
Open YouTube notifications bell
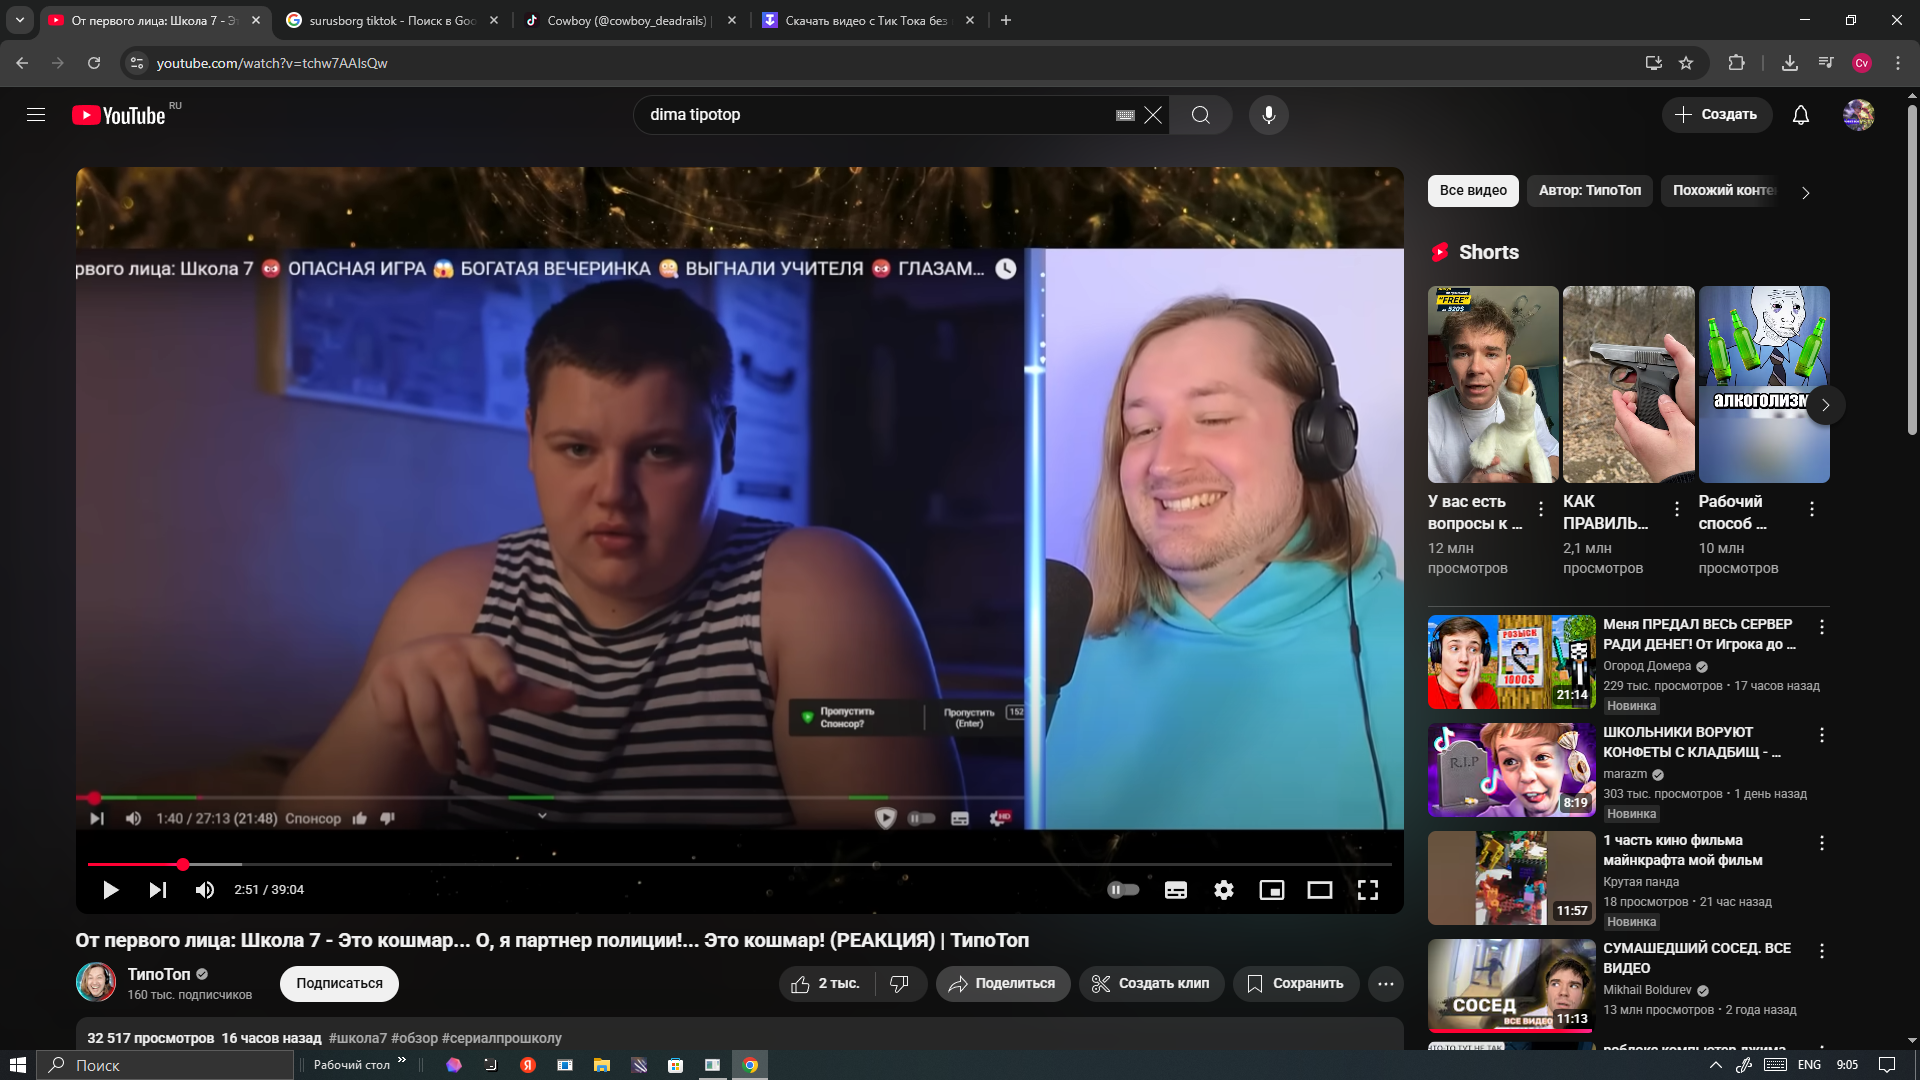(x=1801, y=115)
